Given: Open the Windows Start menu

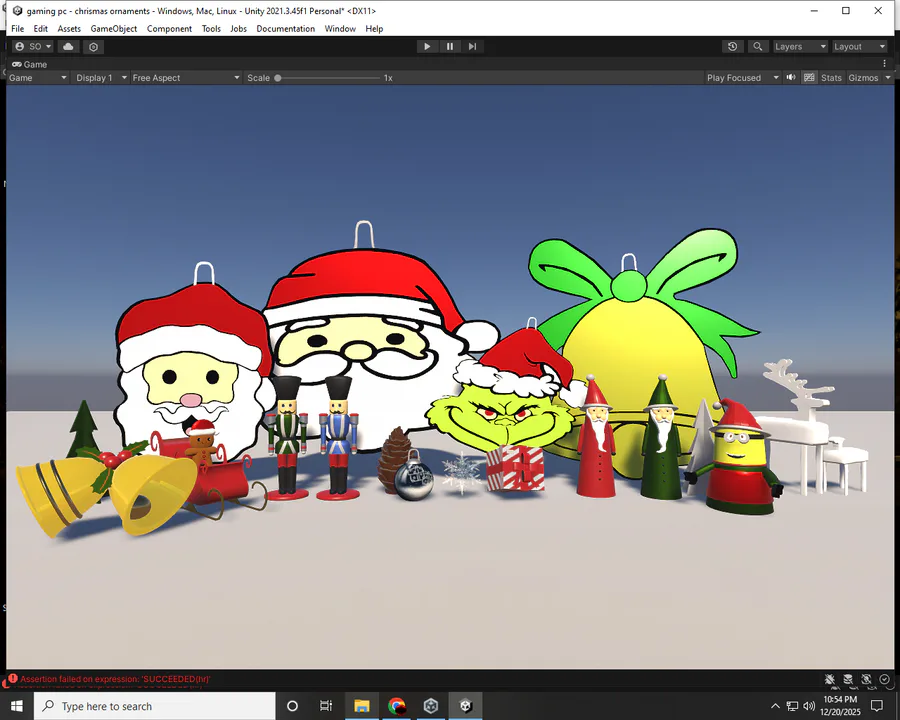Looking at the screenshot, I should pos(17,706).
